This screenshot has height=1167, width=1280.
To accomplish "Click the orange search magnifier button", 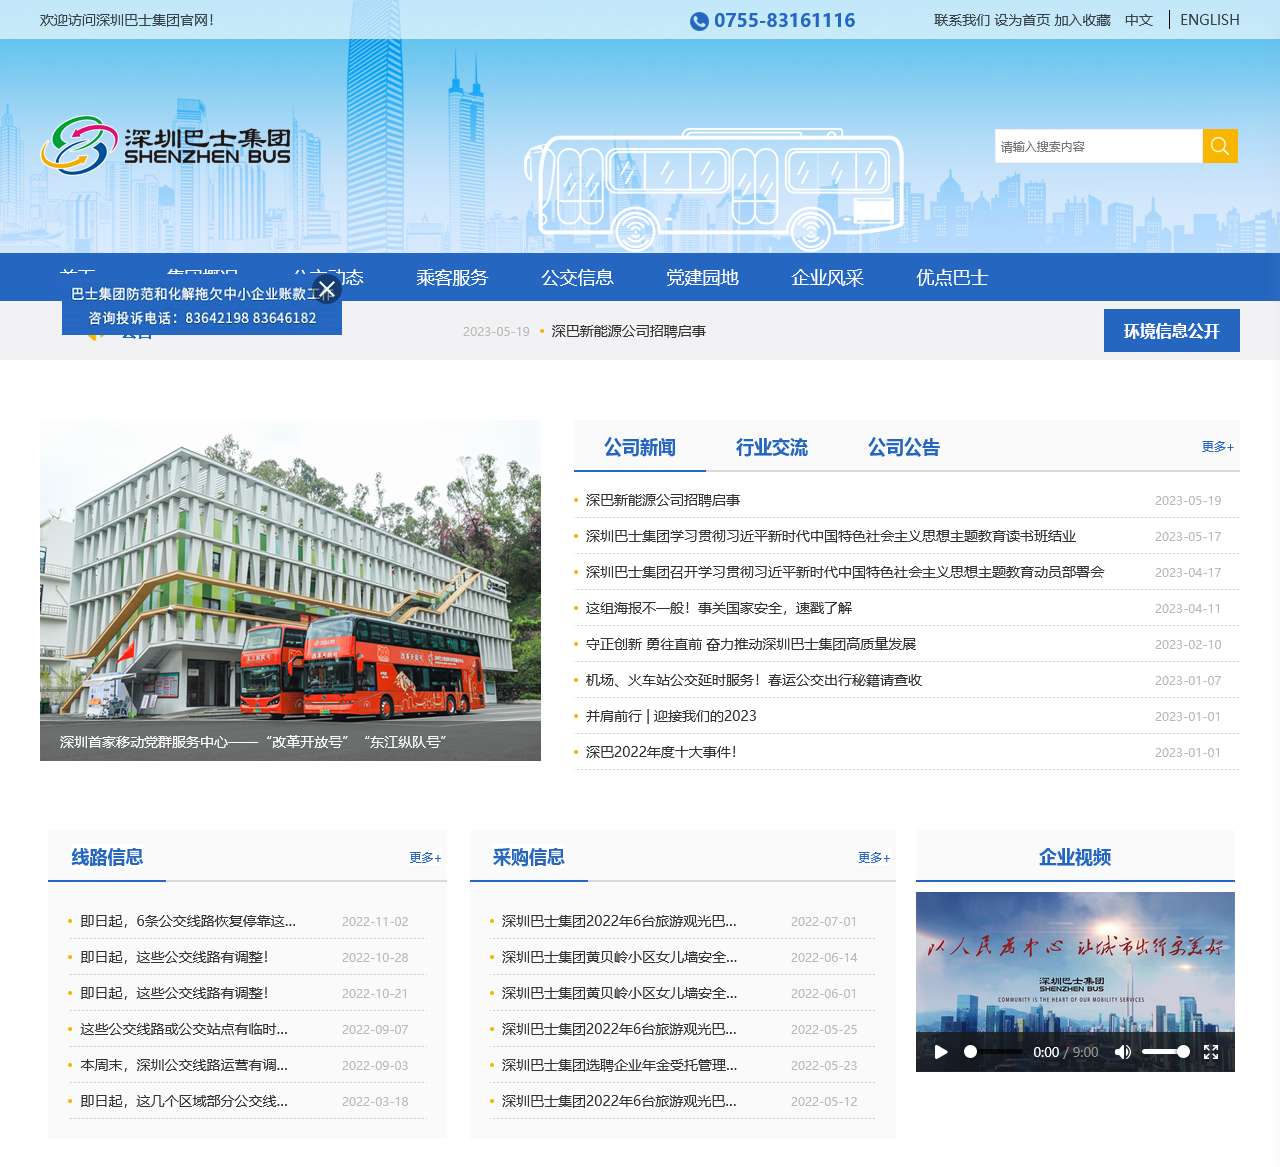I will pyautogui.click(x=1220, y=146).
